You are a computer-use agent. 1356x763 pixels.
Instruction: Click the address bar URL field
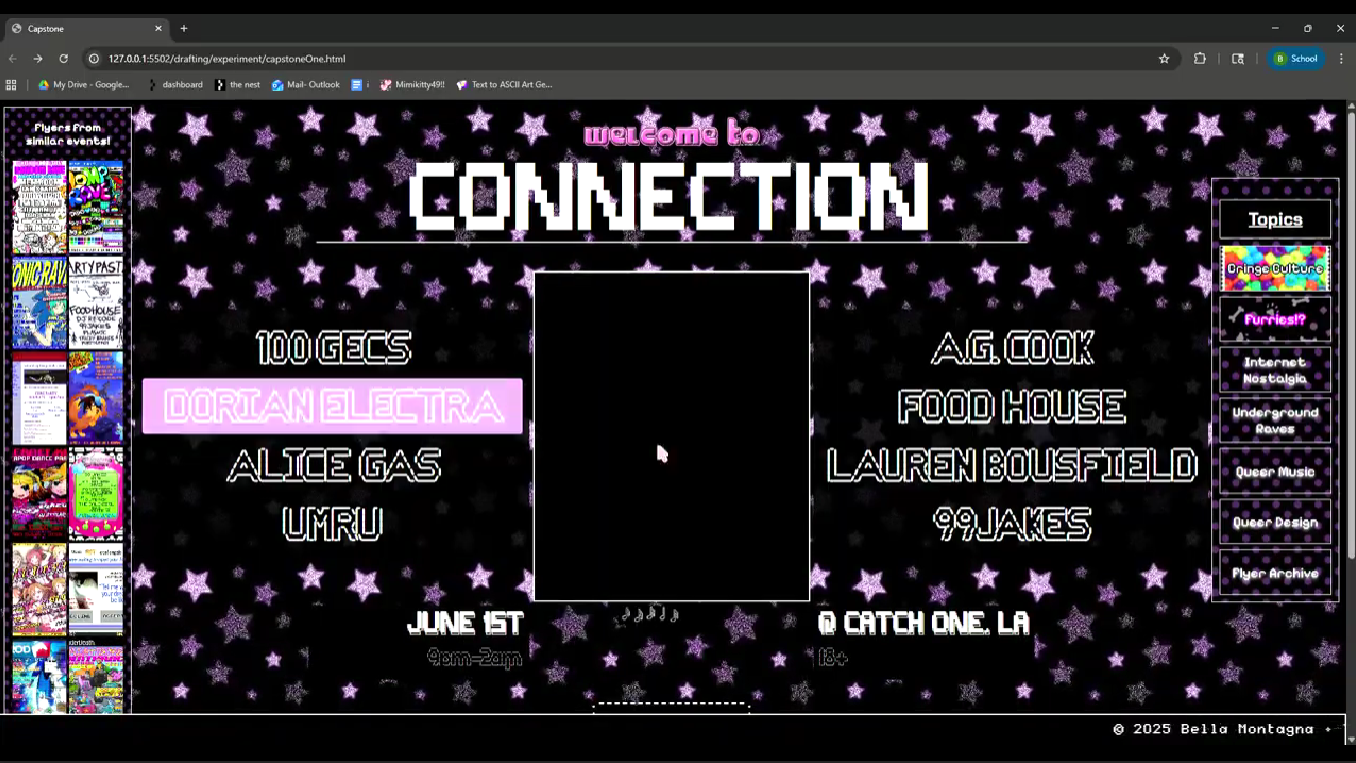point(620,59)
